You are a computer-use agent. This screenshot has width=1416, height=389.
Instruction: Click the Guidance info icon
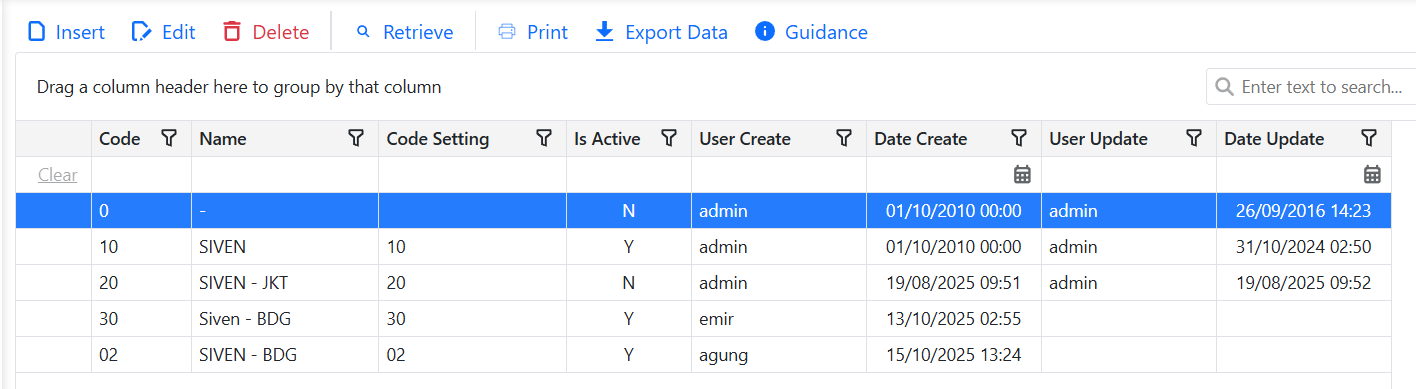point(765,32)
